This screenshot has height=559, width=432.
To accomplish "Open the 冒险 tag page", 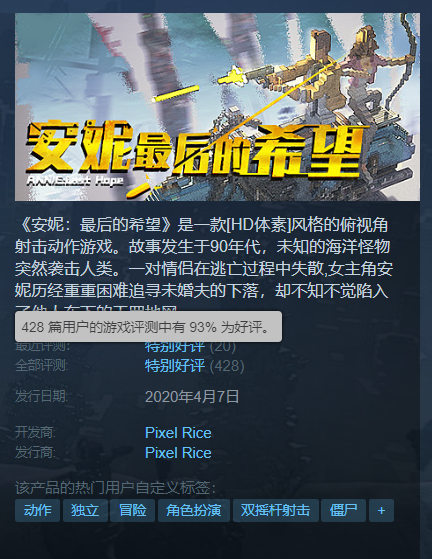I will [x=133, y=510].
